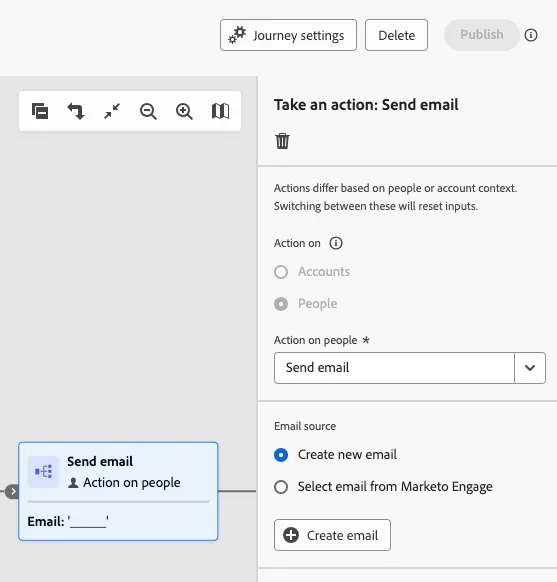Choose Create new email option

pos(281,455)
